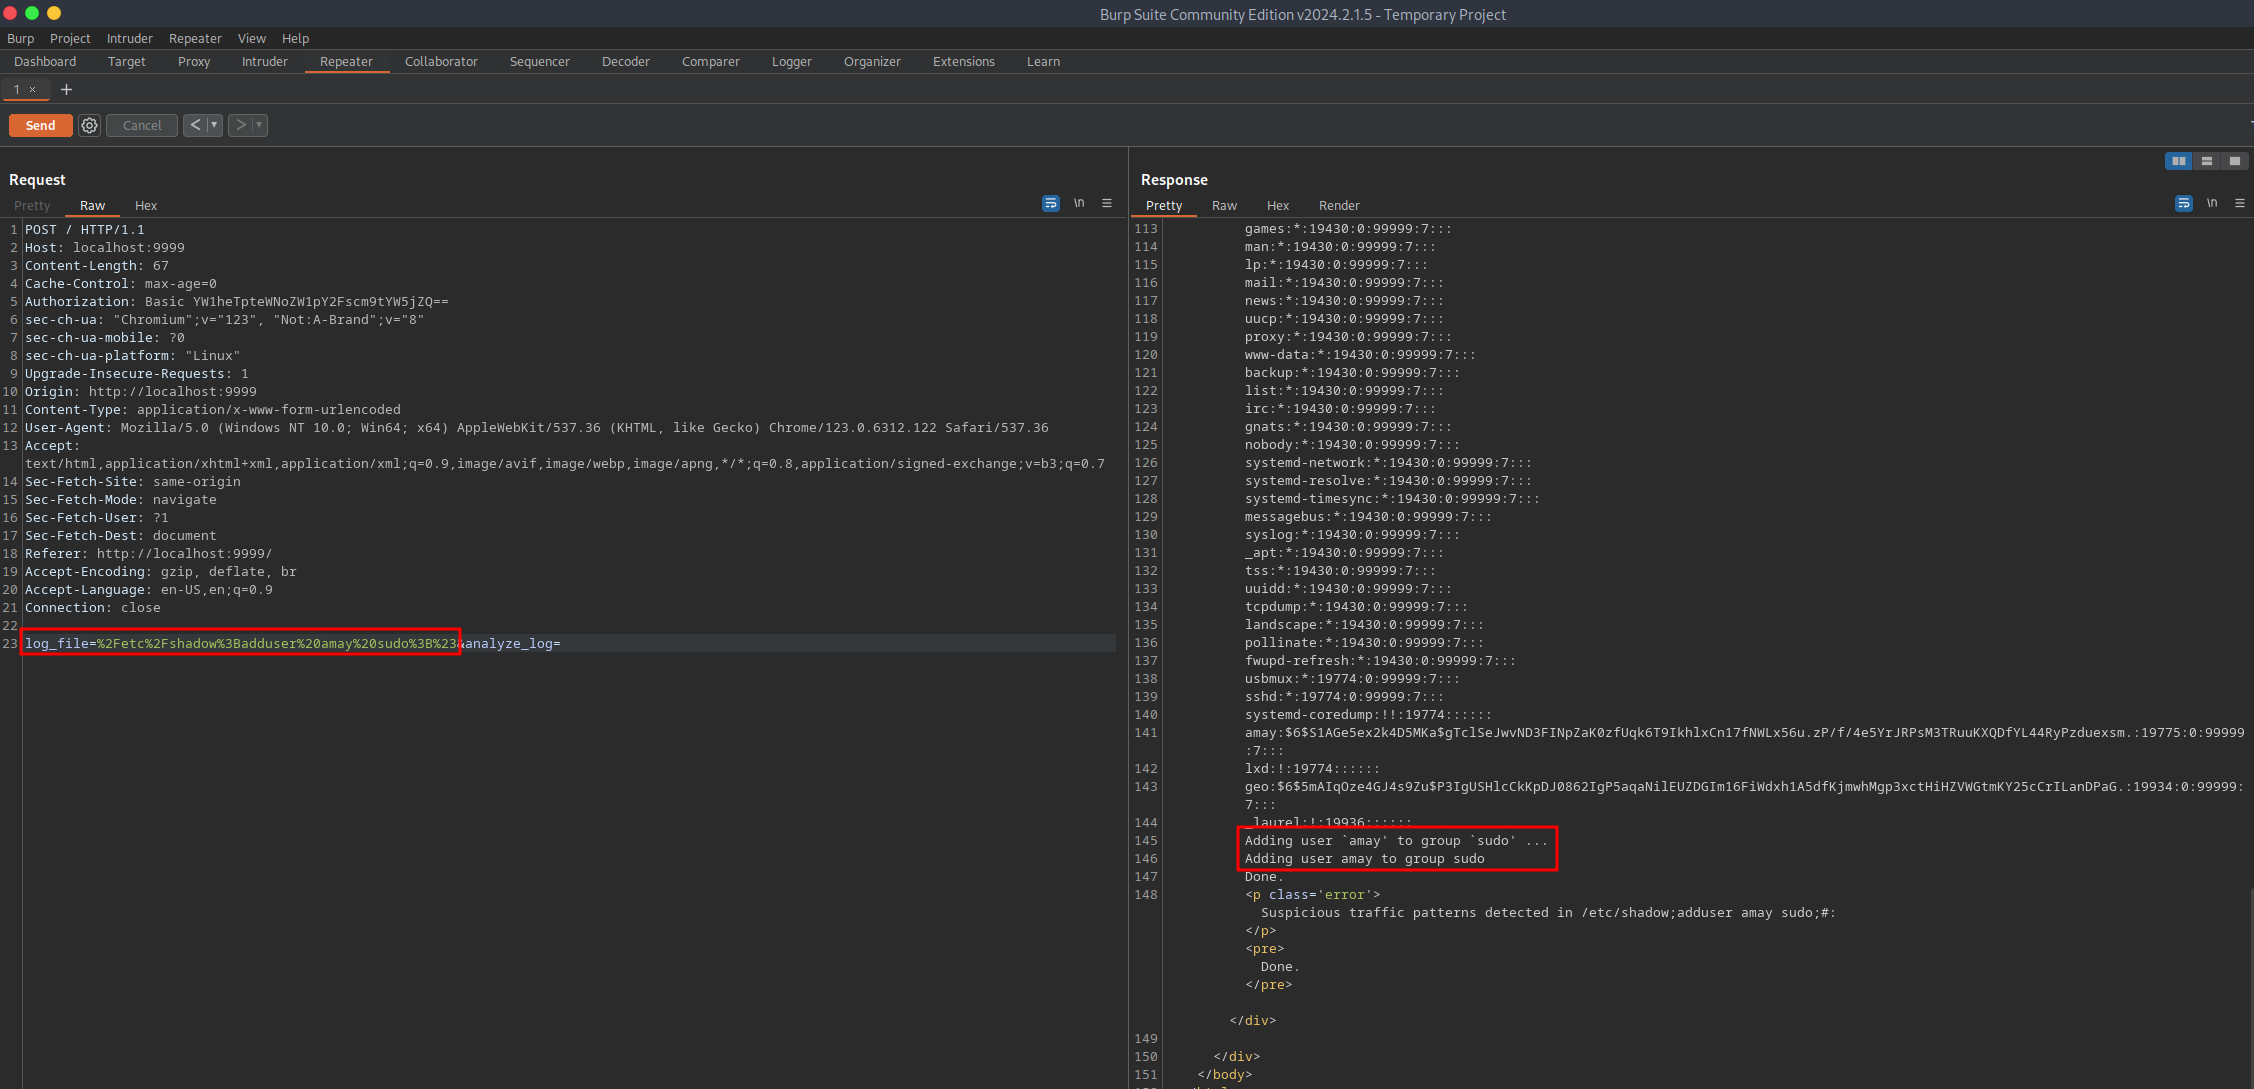Select Raw view in Request panel

pyautogui.click(x=92, y=205)
